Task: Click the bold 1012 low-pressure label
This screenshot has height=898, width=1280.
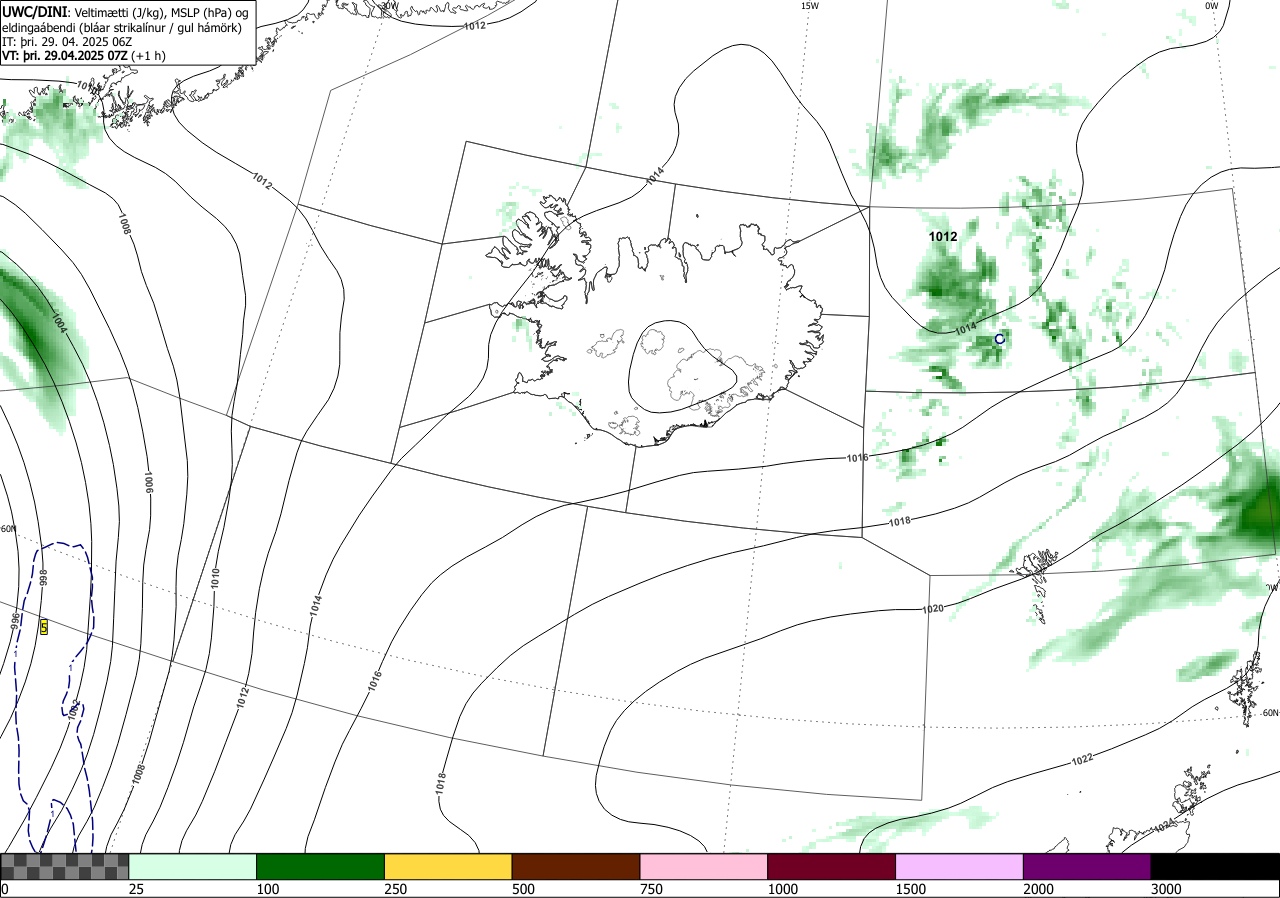Action: pyautogui.click(x=942, y=237)
